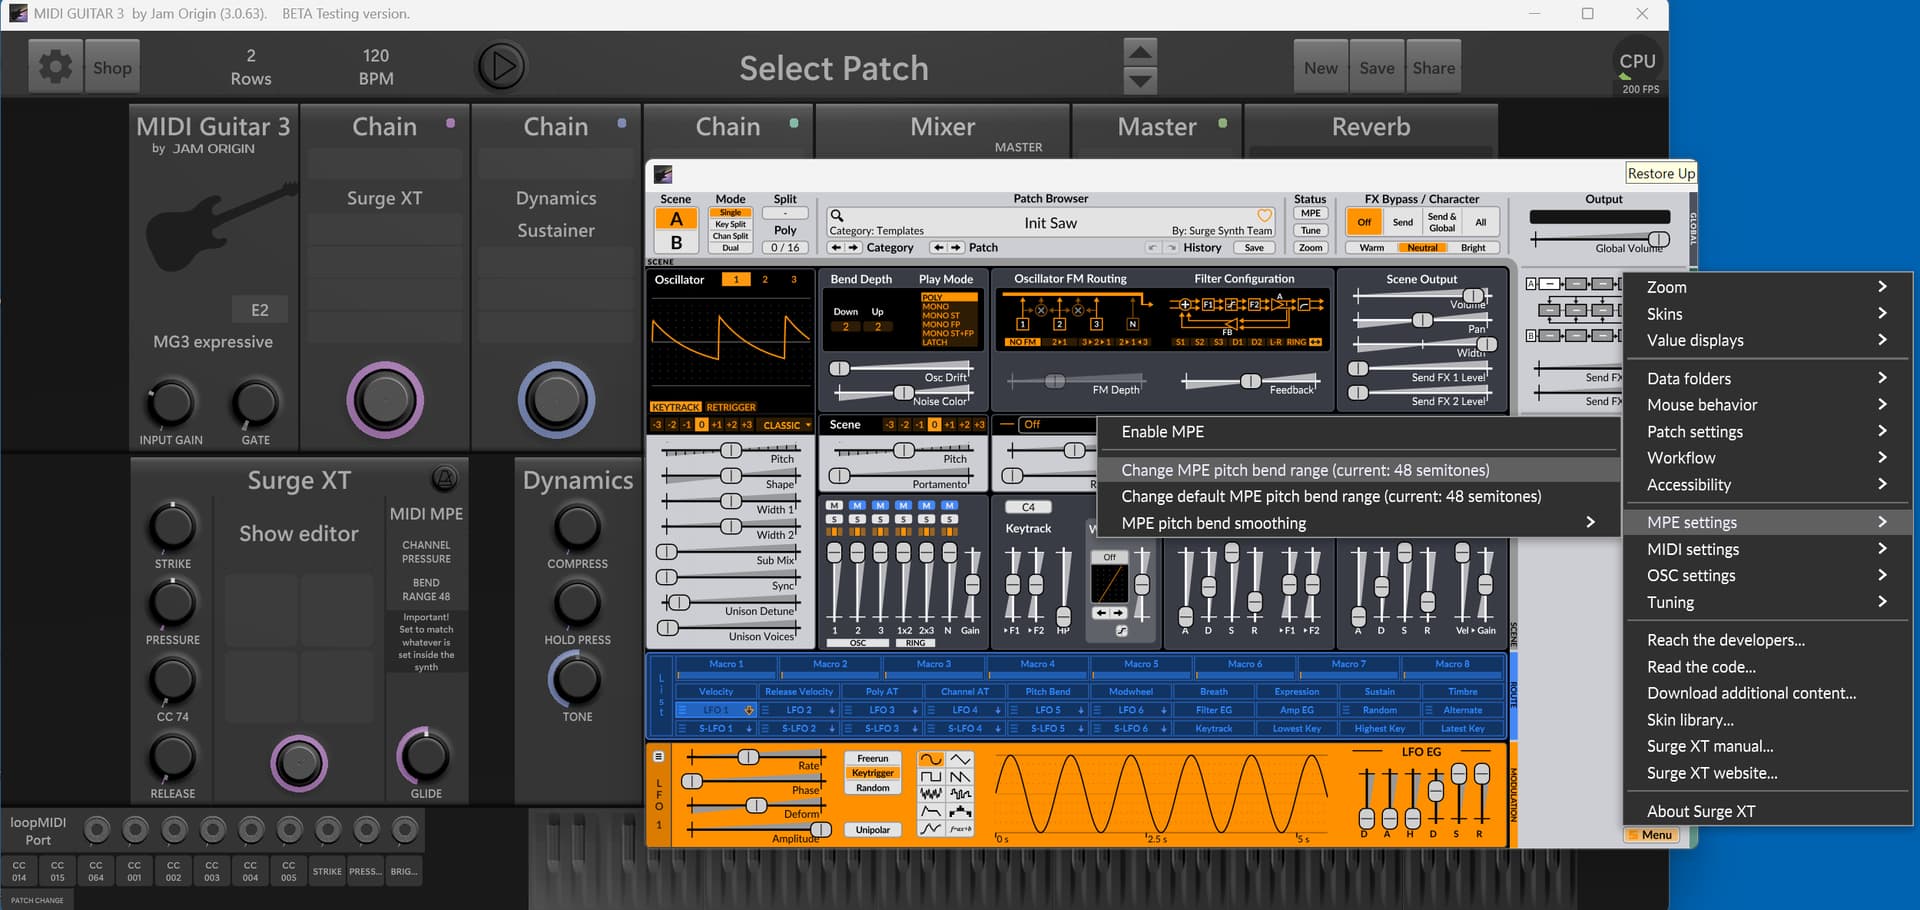The width and height of the screenshot is (1920, 910).
Task: Expand the Value displays submenu
Action: pyautogui.click(x=1768, y=340)
